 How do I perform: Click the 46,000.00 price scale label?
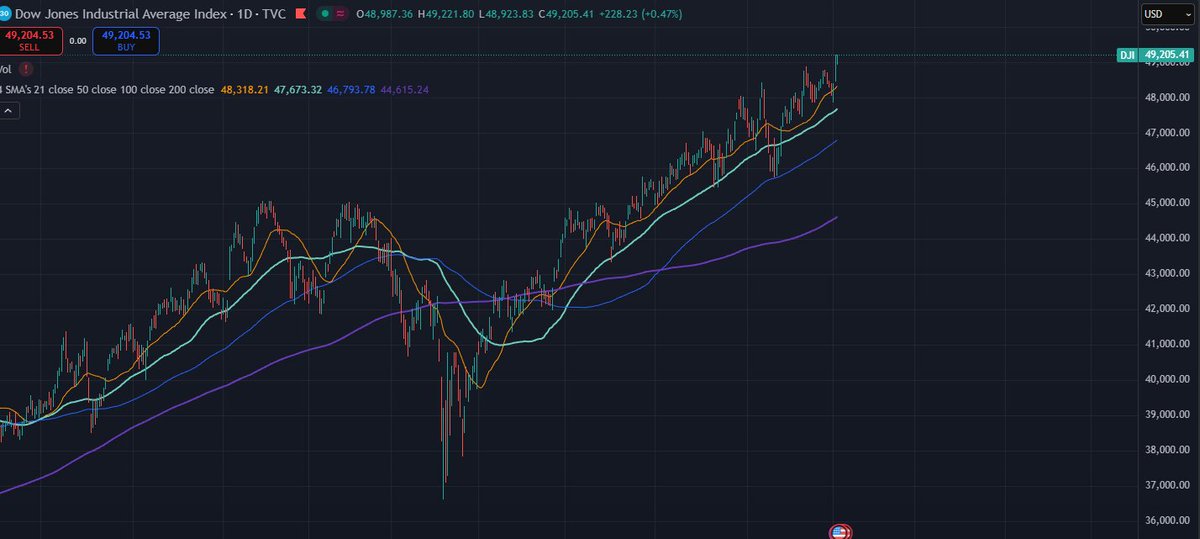[1167, 168]
